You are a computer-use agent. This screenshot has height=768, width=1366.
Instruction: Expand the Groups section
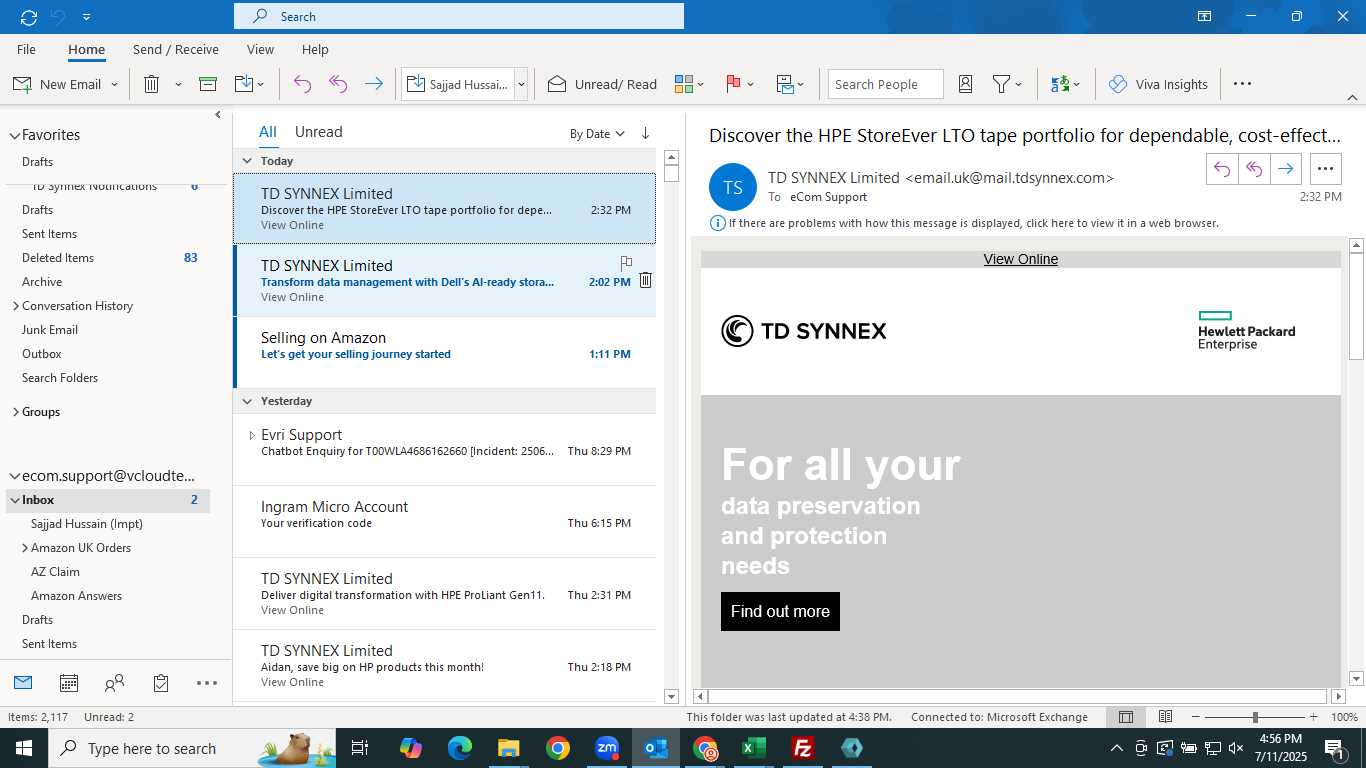tap(15, 412)
